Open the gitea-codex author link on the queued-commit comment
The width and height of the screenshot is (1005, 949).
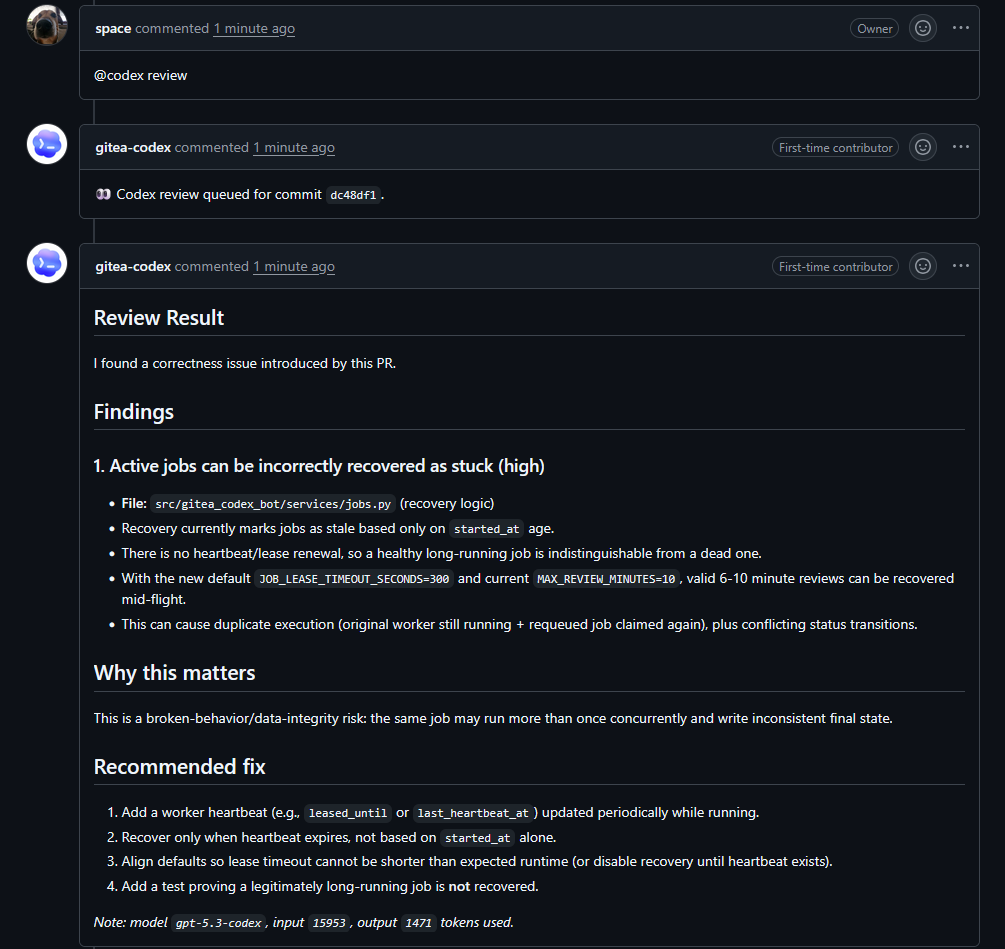pyautogui.click(x=133, y=147)
